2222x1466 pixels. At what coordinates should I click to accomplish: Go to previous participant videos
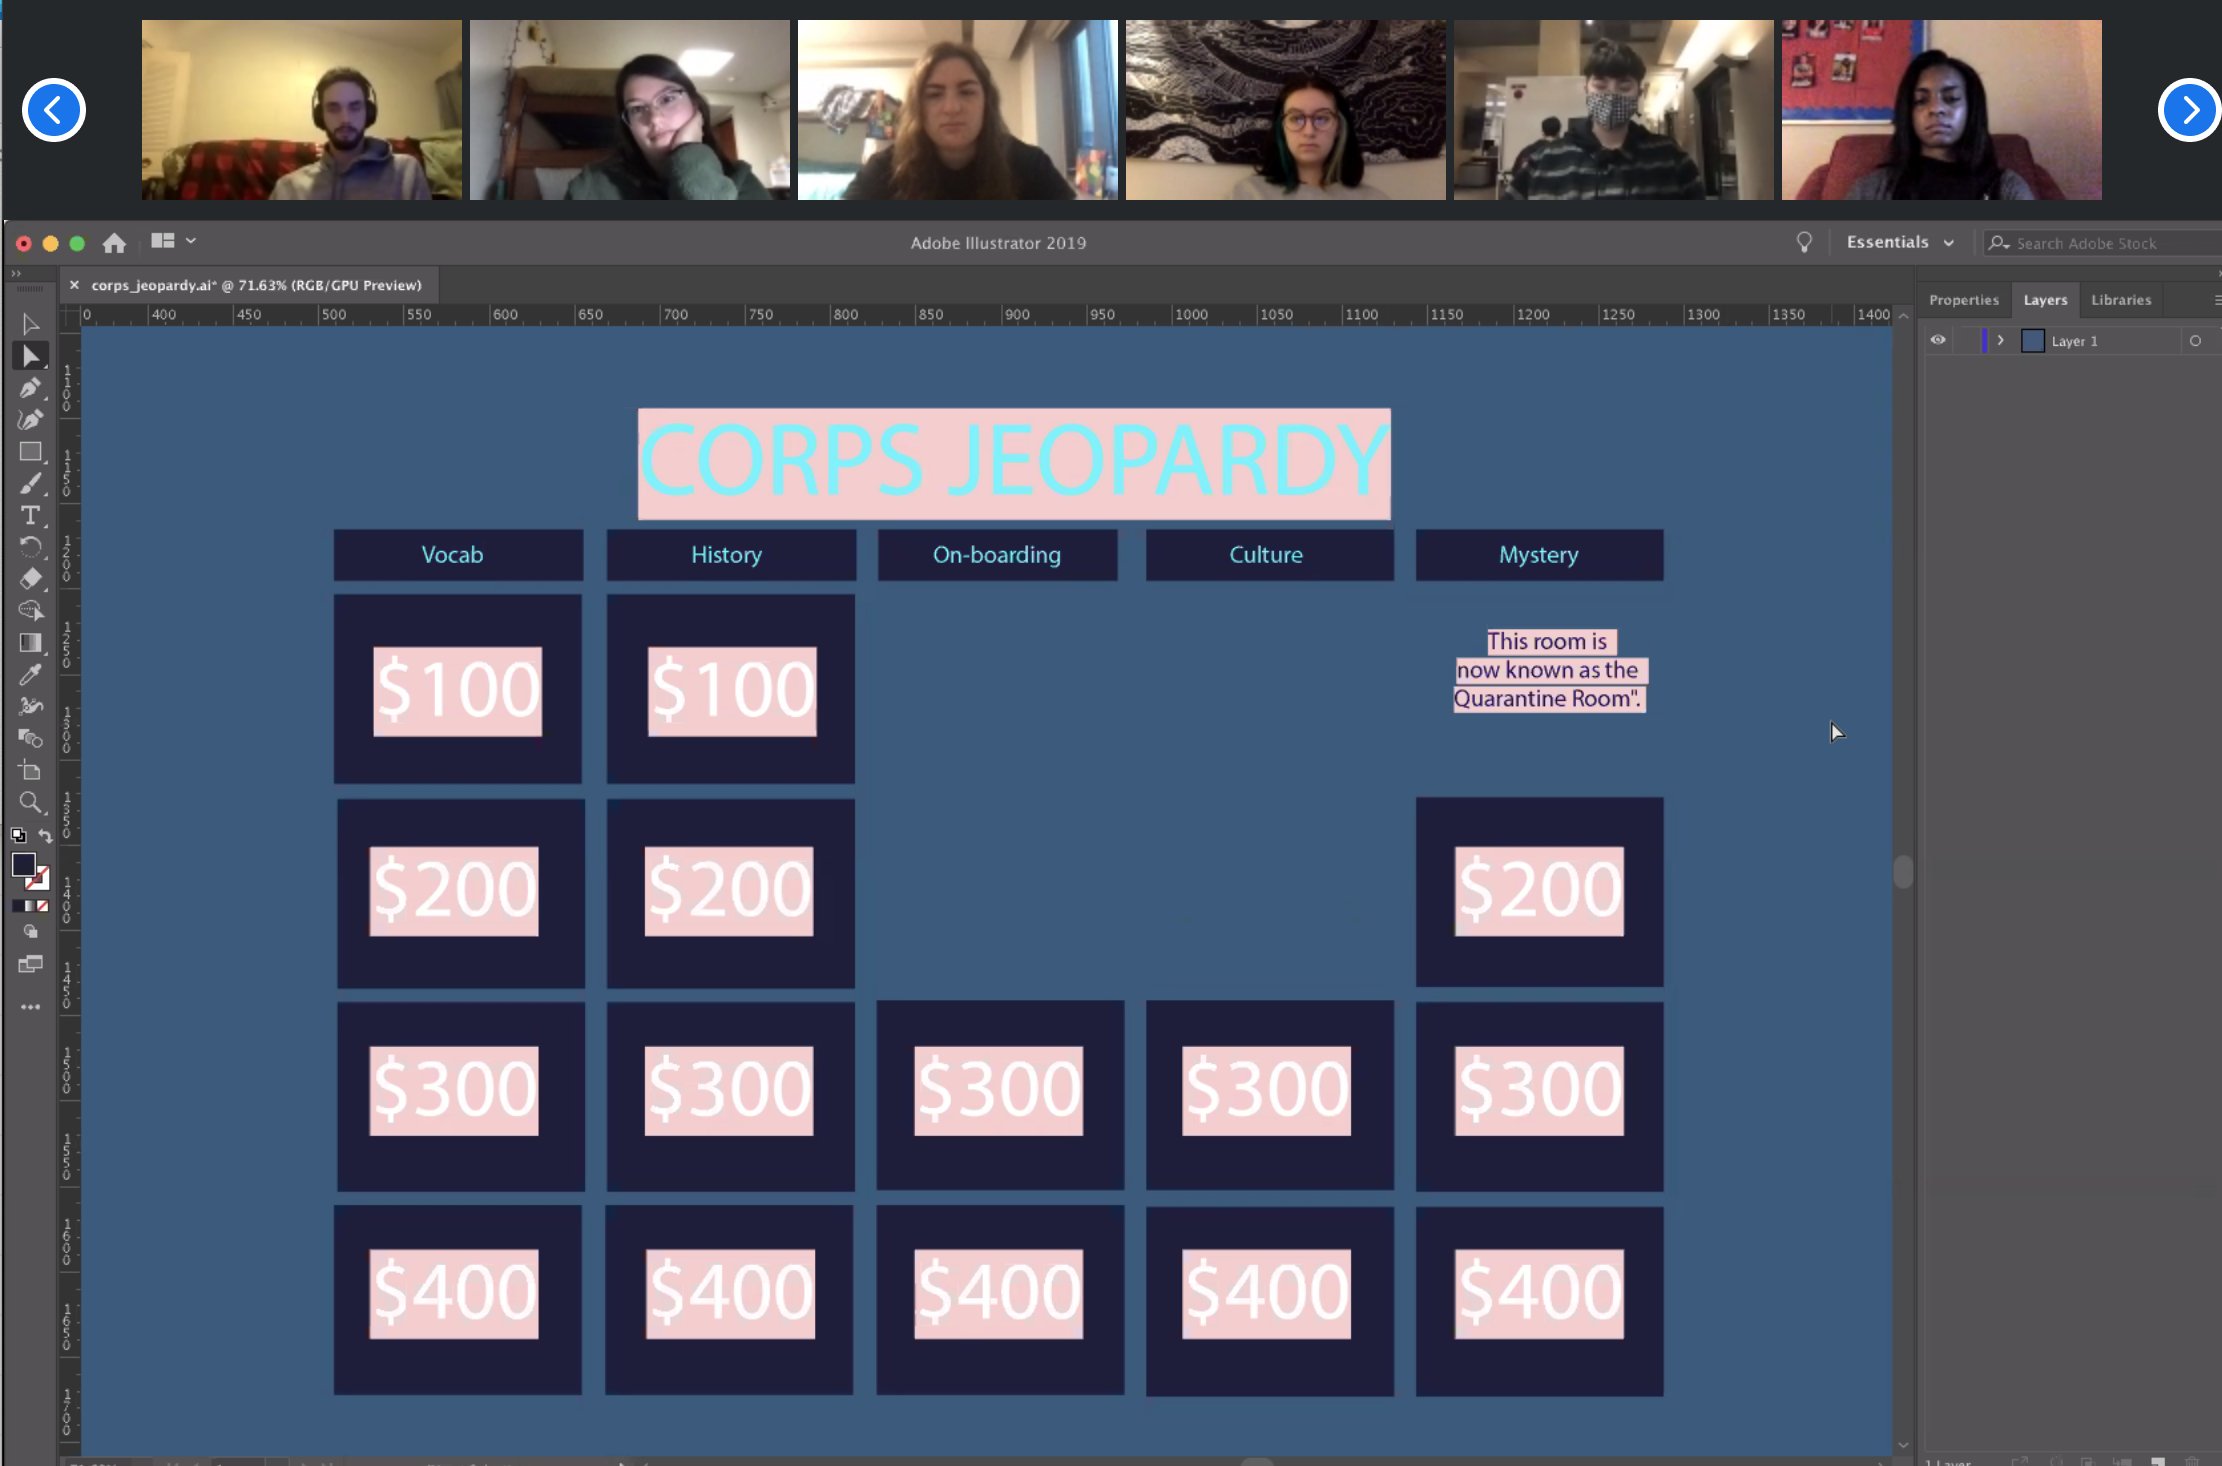coord(54,110)
